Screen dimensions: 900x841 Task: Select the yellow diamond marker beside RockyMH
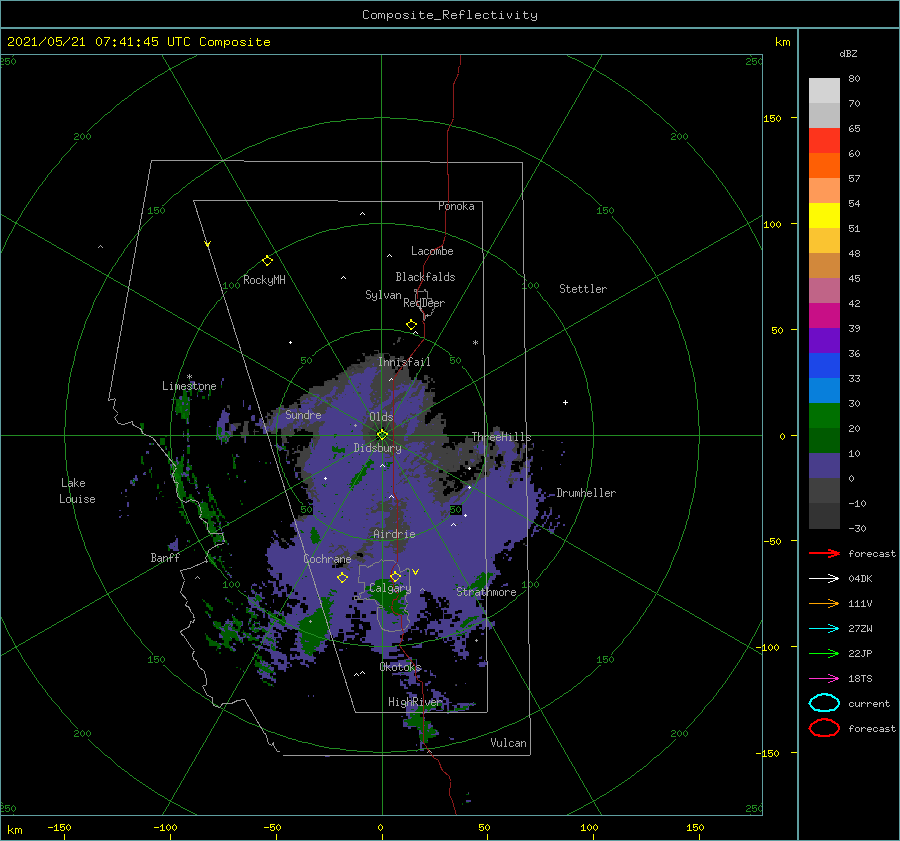267,261
